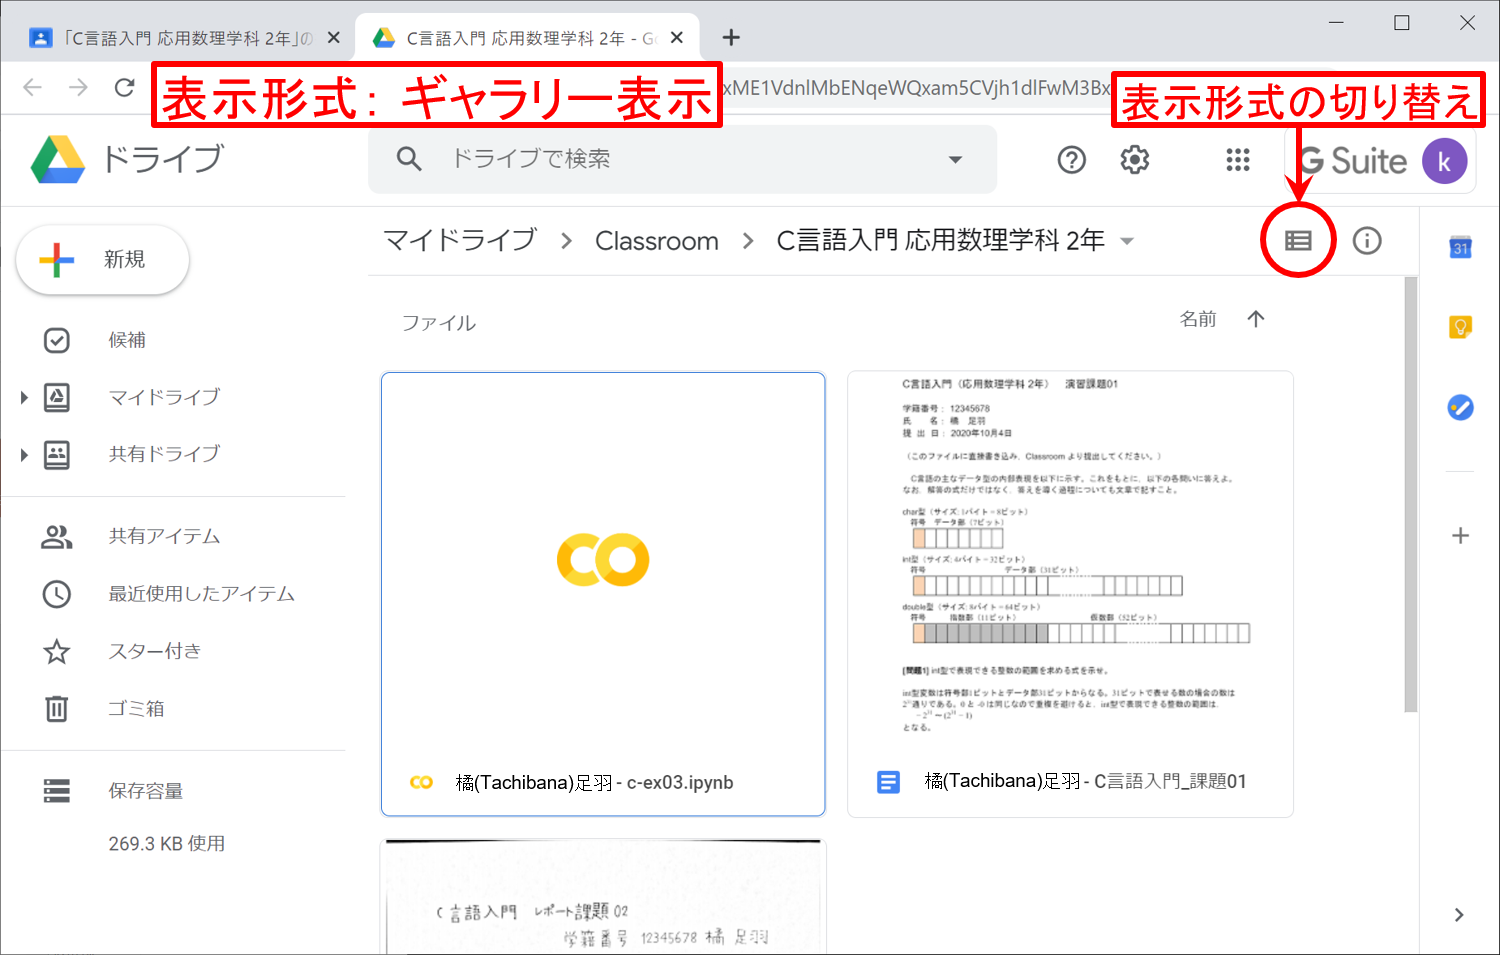The width and height of the screenshot is (1505, 955).
Task: Open Google Tasks side panel
Action: pyautogui.click(x=1460, y=407)
